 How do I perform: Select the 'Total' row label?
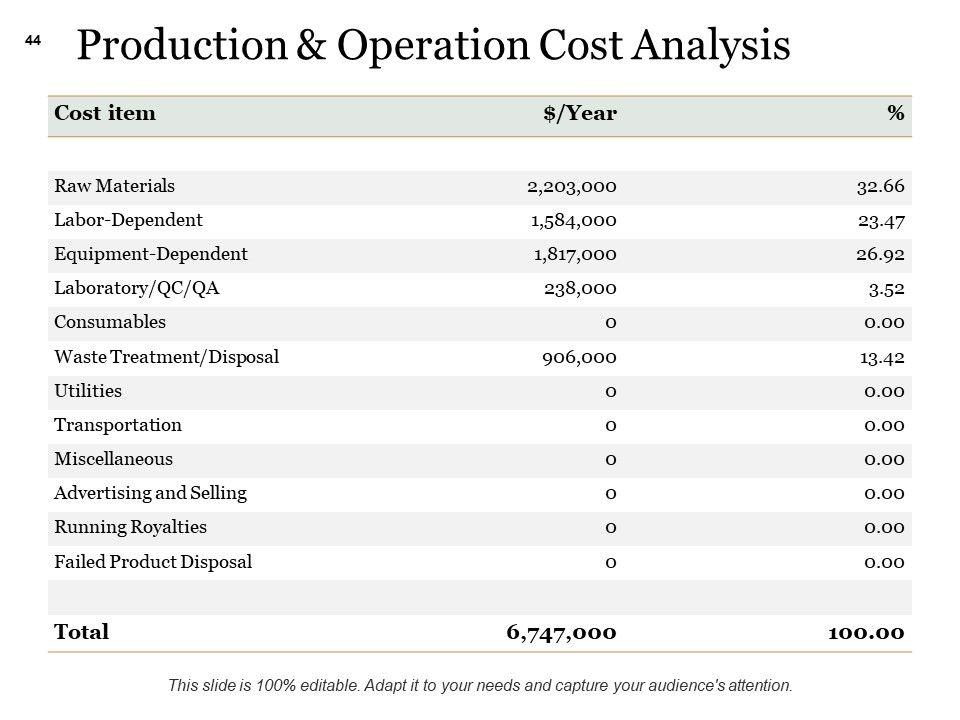pos(82,632)
